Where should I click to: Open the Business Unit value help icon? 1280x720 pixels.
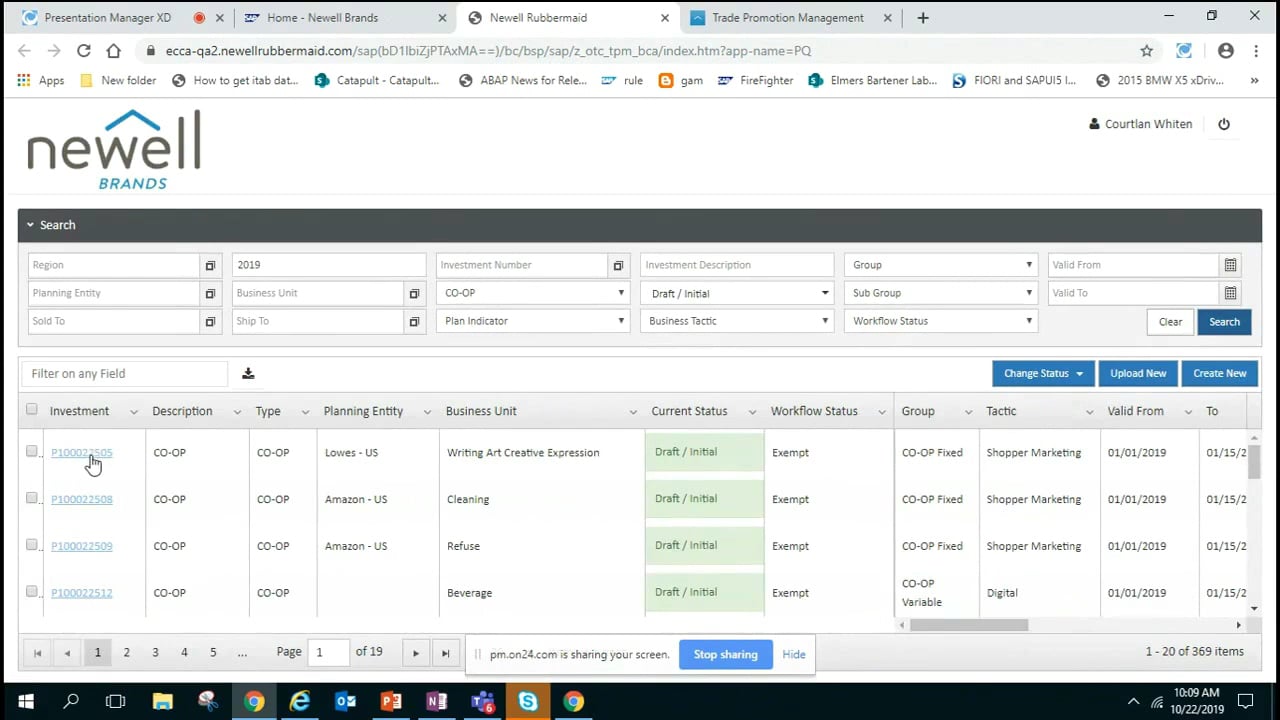[414, 293]
